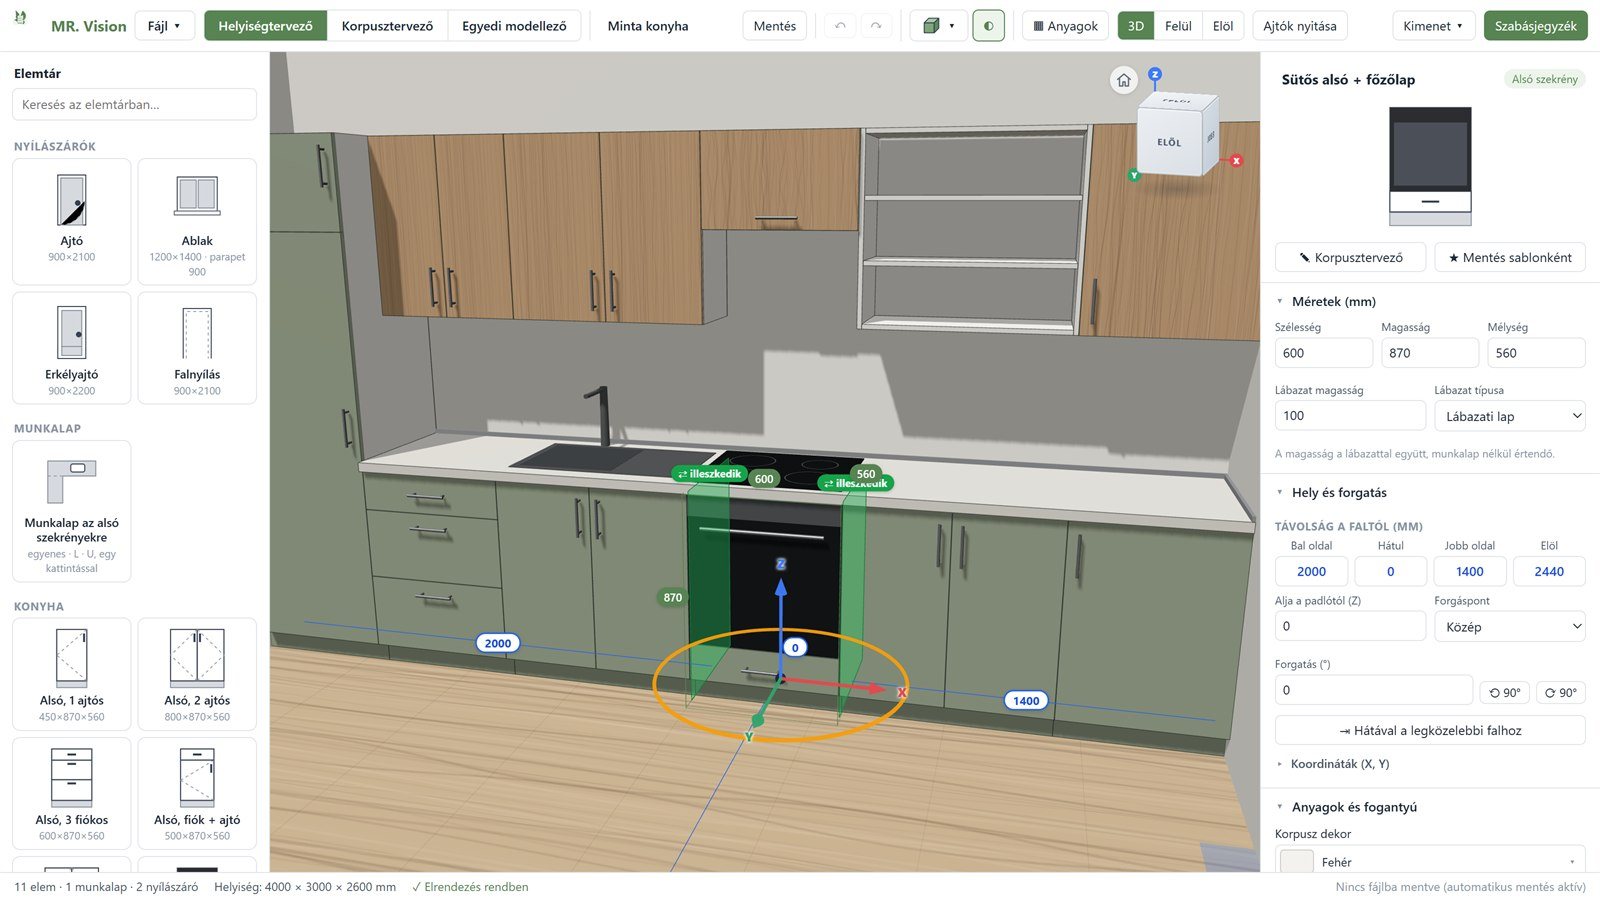The height and width of the screenshot is (900, 1600).
Task: Add Alsó, 3 fiókos cabinet
Action: (x=72, y=793)
